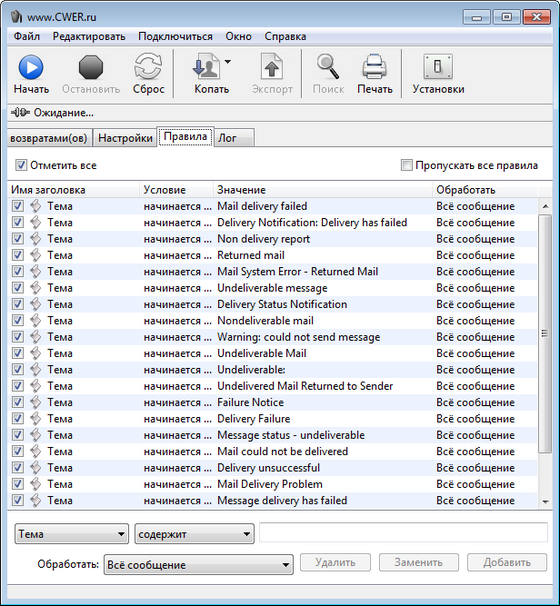Viewport: 560px width, 606px height.
Task: Focus the rule value text field
Action: coord(403,533)
